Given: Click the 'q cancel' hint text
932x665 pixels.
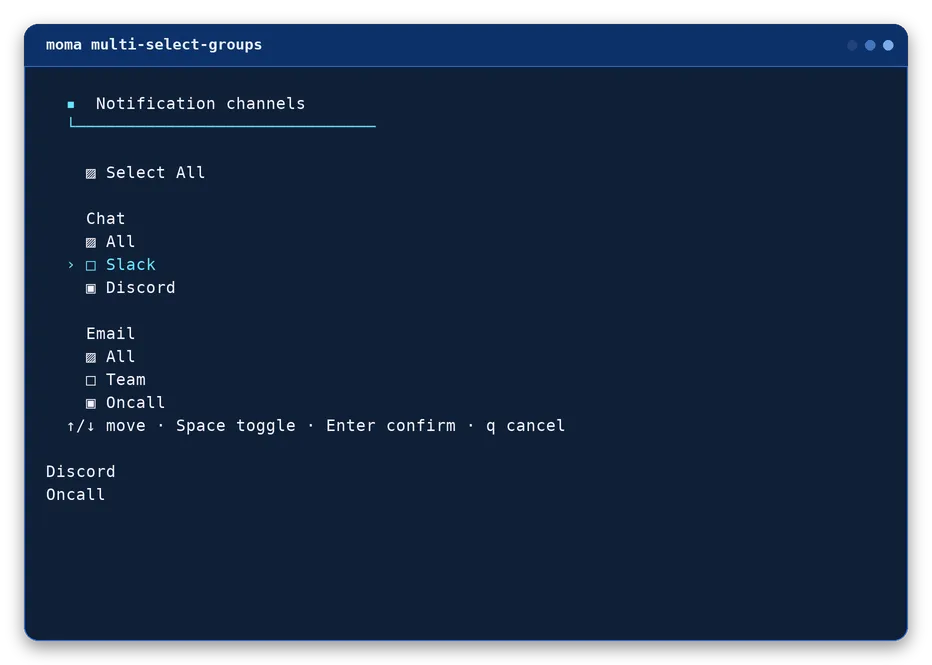Looking at the screenshot, I should [525, 426].
